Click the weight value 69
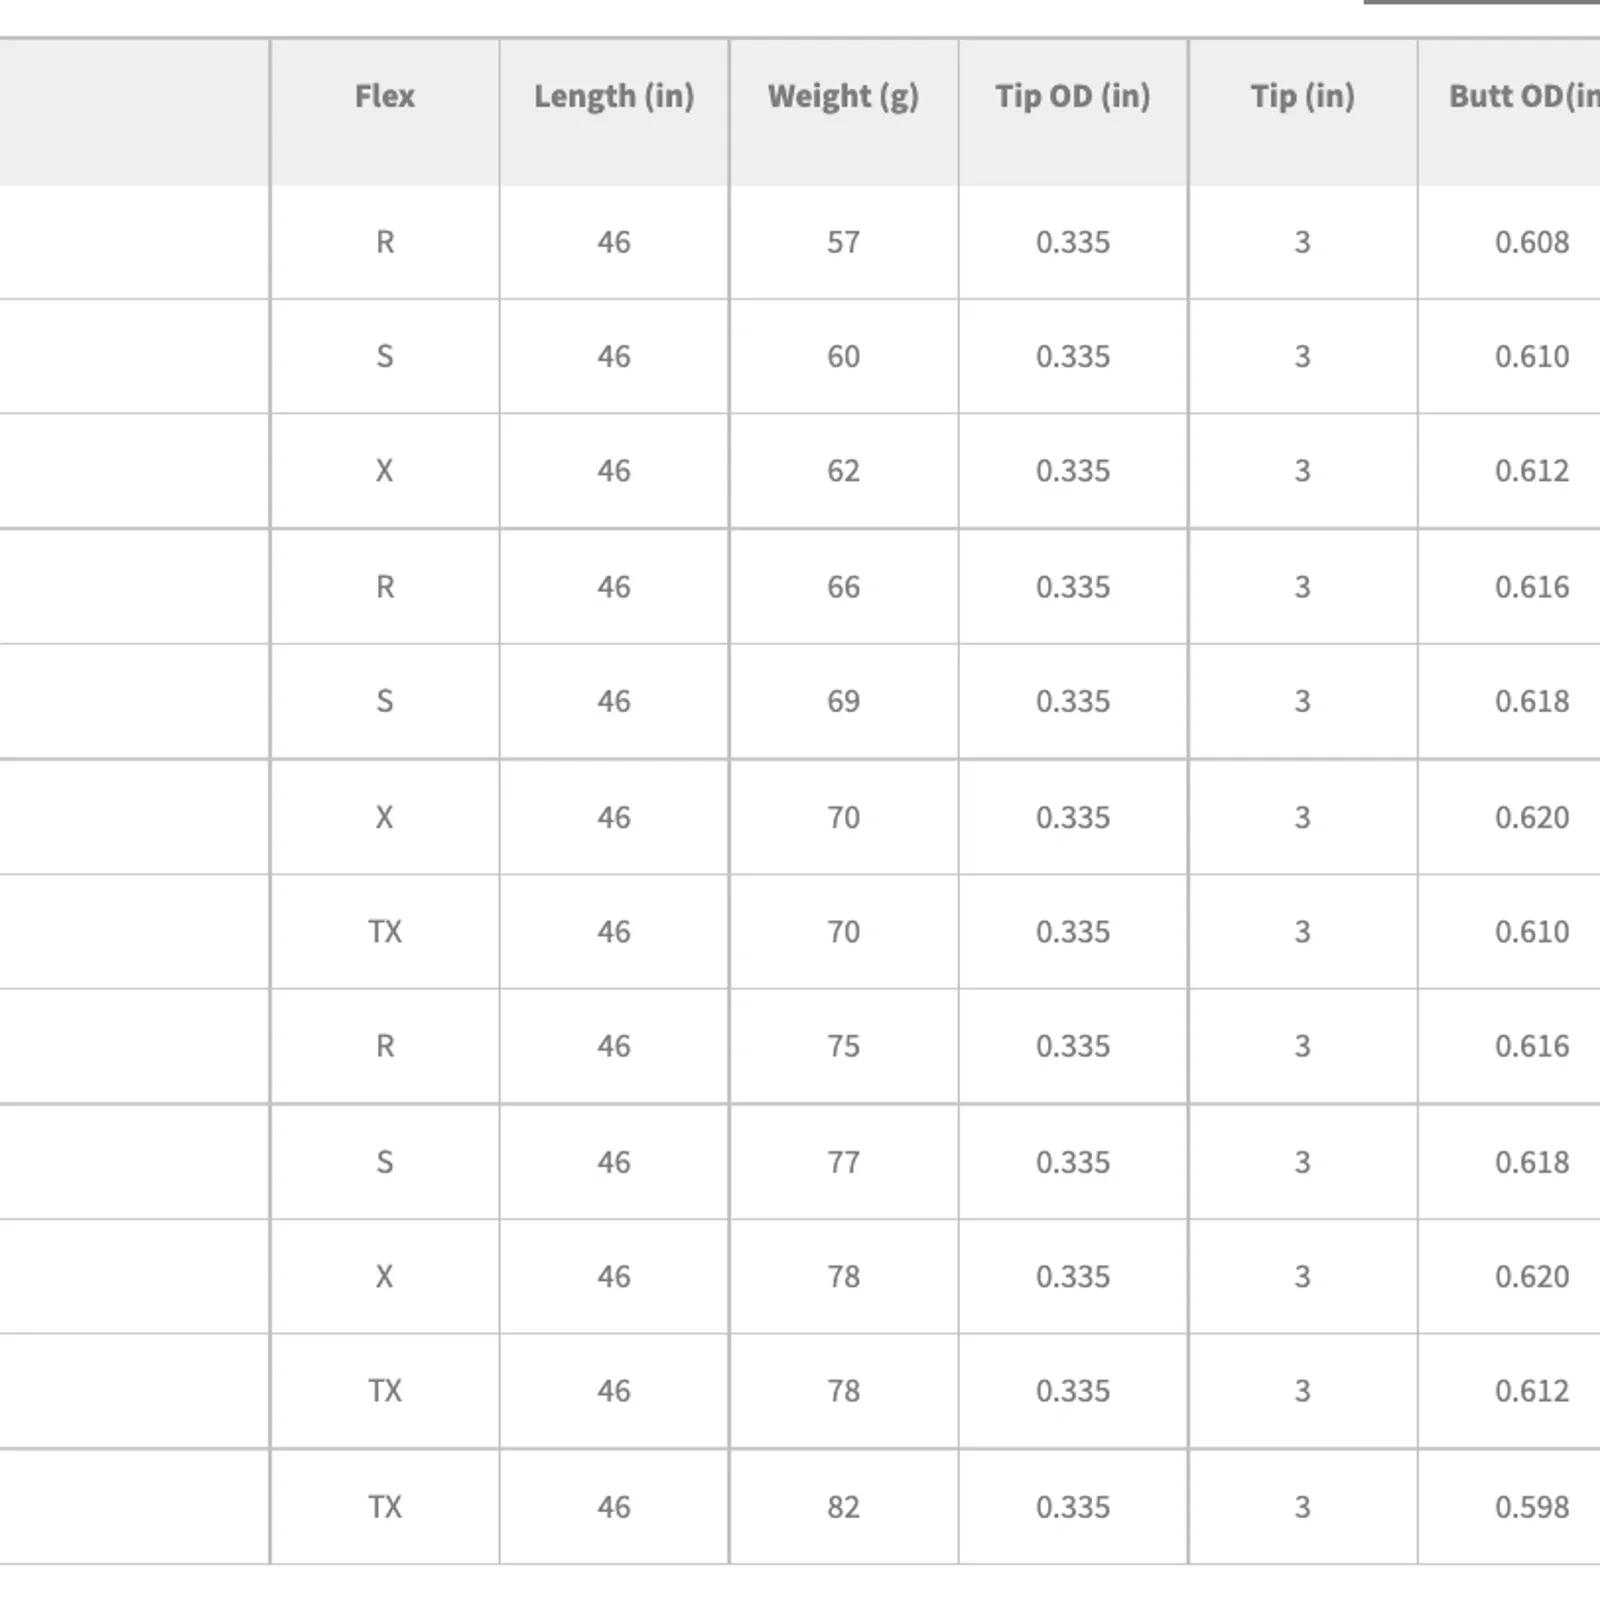Image resolution: width=1600 pixels, height=1600 pixels. tap(843, 701)
